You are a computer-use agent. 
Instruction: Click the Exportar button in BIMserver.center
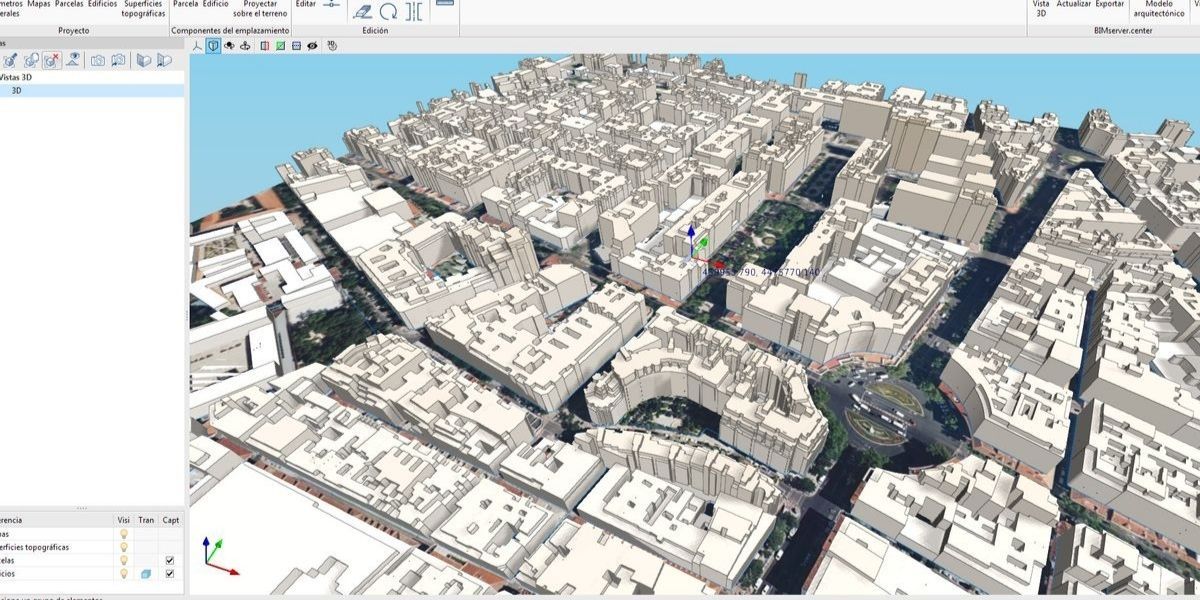[x=1110, y=4]
